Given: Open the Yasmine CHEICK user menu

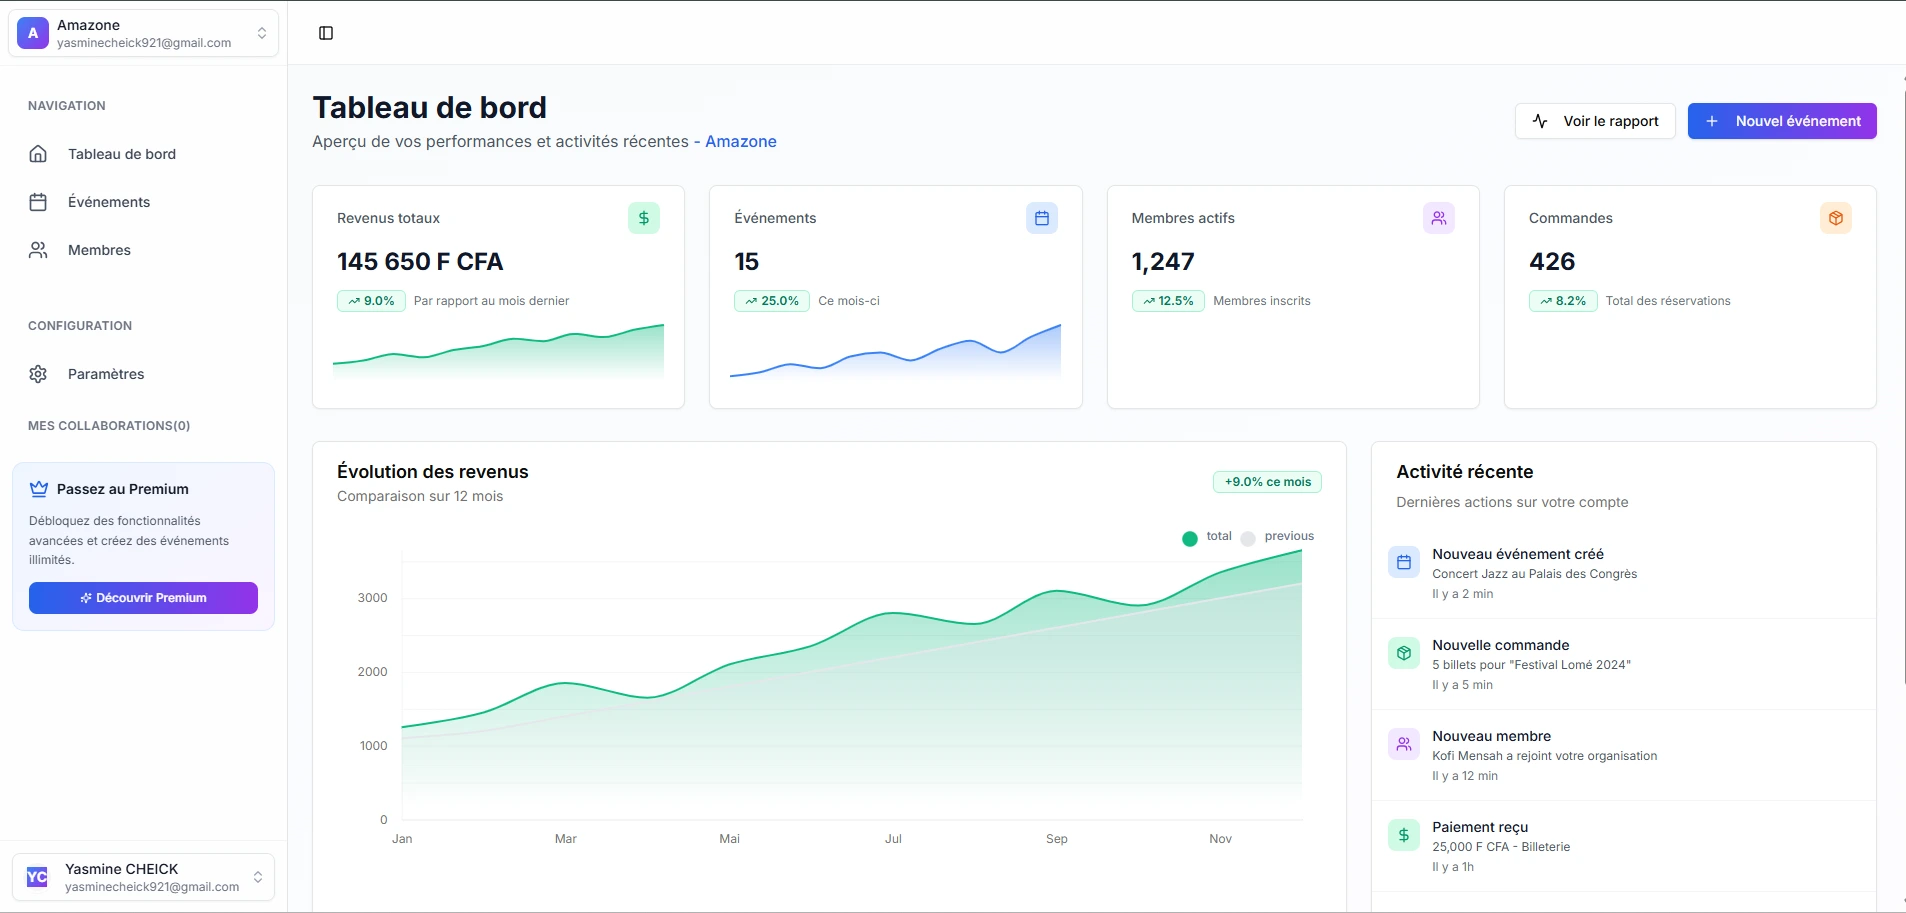Looking at the screenshot, I should point(257,877).
